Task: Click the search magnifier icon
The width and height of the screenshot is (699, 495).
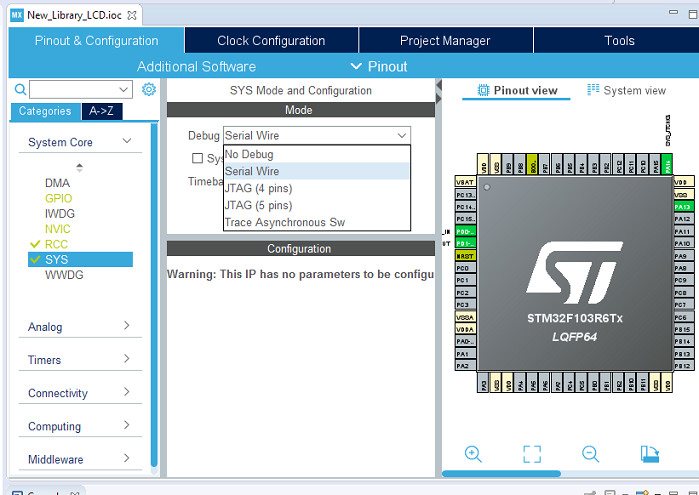Action: (x=20, y=89)
